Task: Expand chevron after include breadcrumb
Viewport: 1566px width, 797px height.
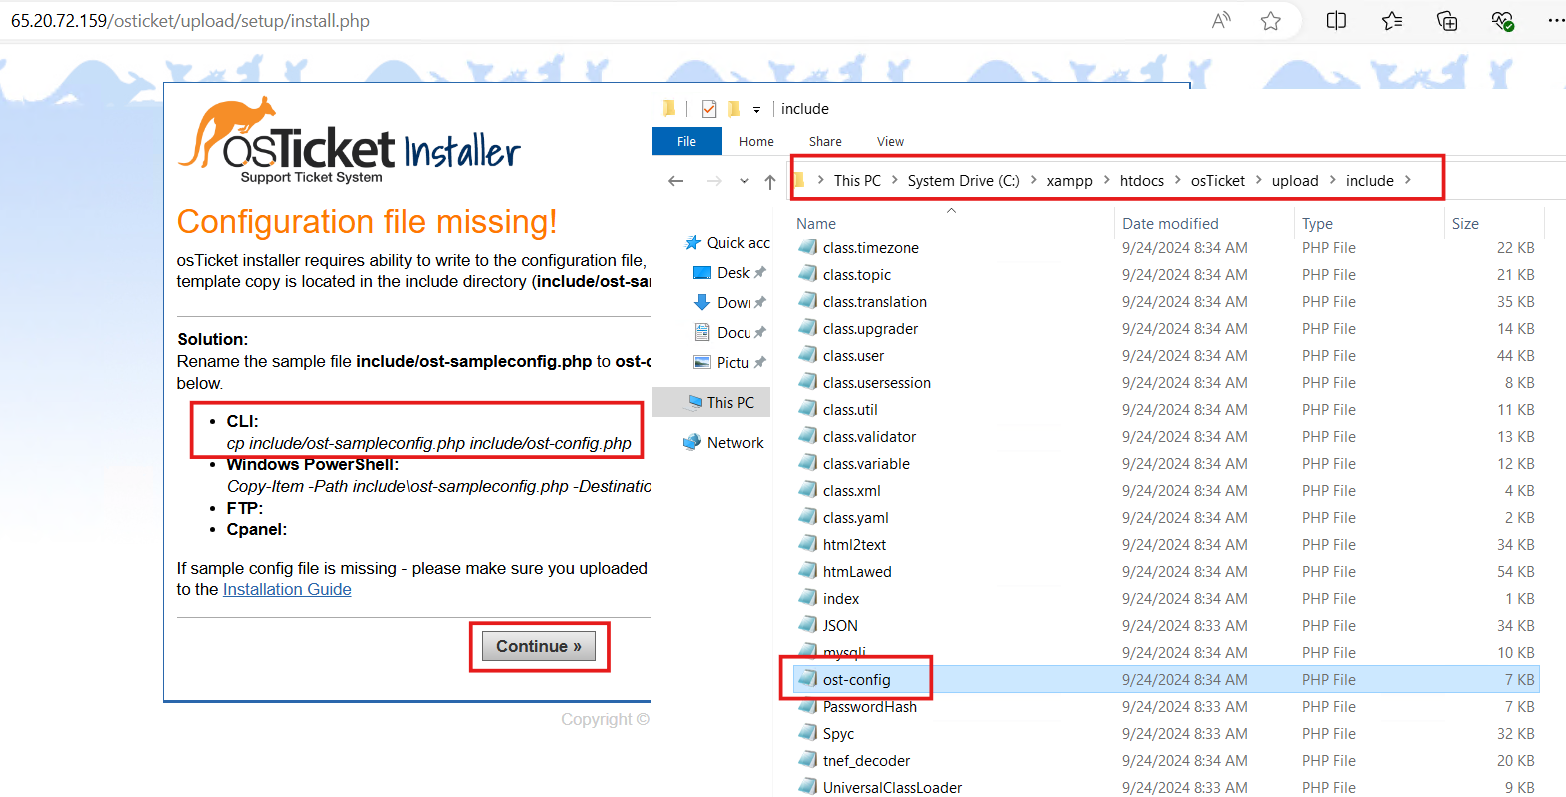Action: 1408,180
